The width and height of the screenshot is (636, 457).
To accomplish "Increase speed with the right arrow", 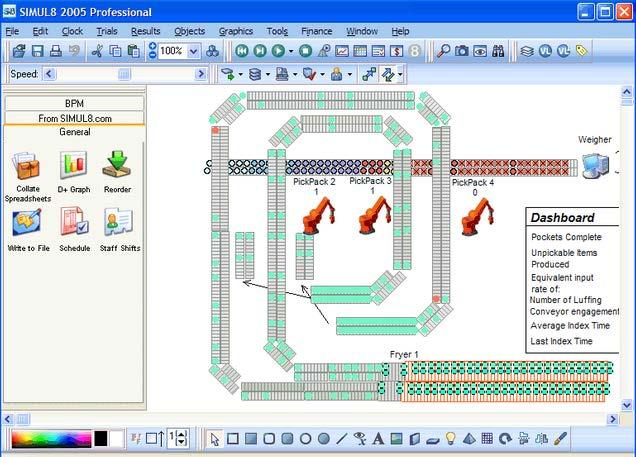I will point(200,74).
